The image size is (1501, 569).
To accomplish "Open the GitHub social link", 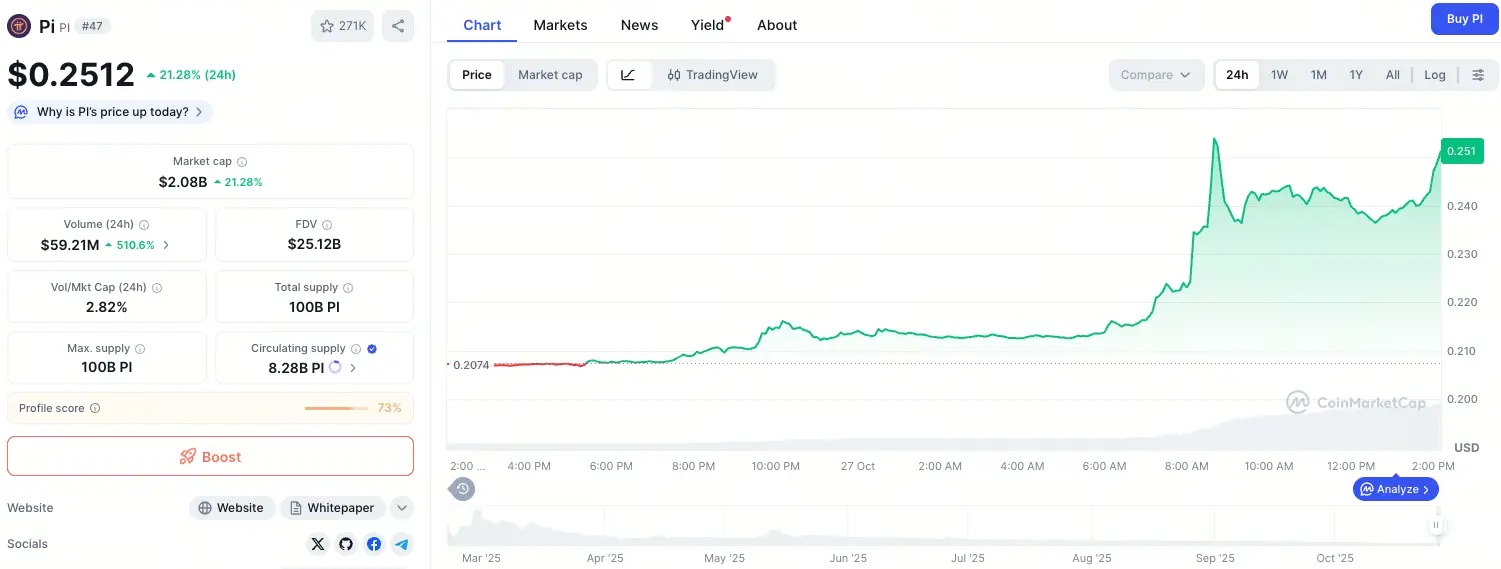I will click(346, 544).
